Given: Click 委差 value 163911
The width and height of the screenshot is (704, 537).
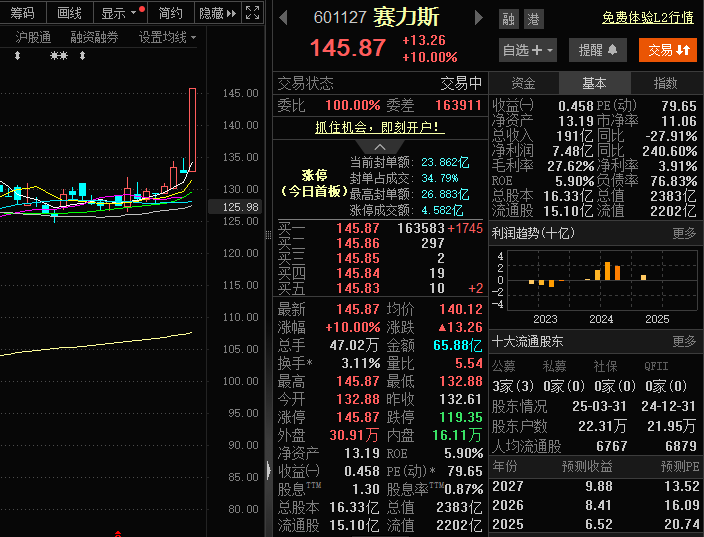Looking at the screenshot, I should click(x=458, y=105).
